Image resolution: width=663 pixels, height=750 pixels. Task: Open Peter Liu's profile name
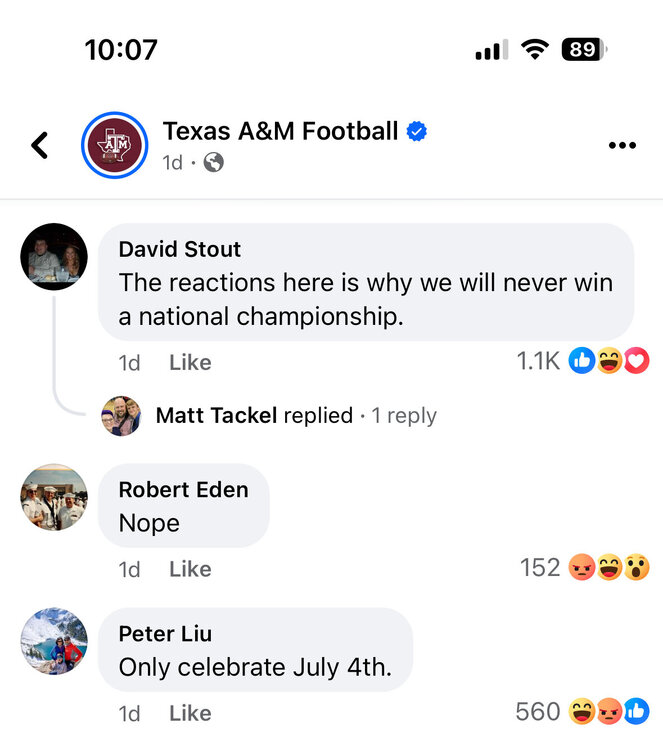pos(165,633)
